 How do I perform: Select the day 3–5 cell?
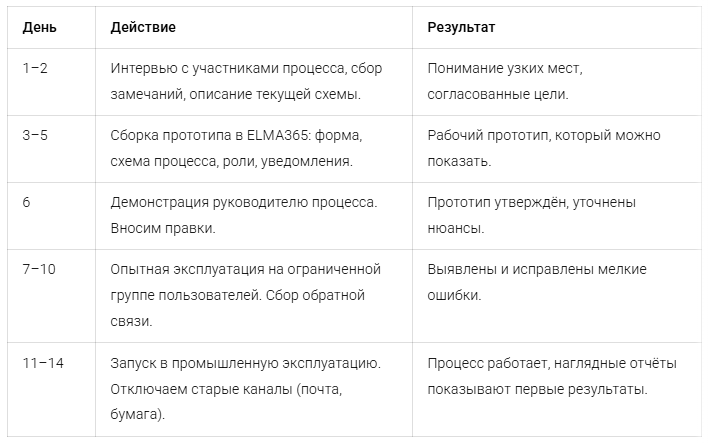pos(51,149)
